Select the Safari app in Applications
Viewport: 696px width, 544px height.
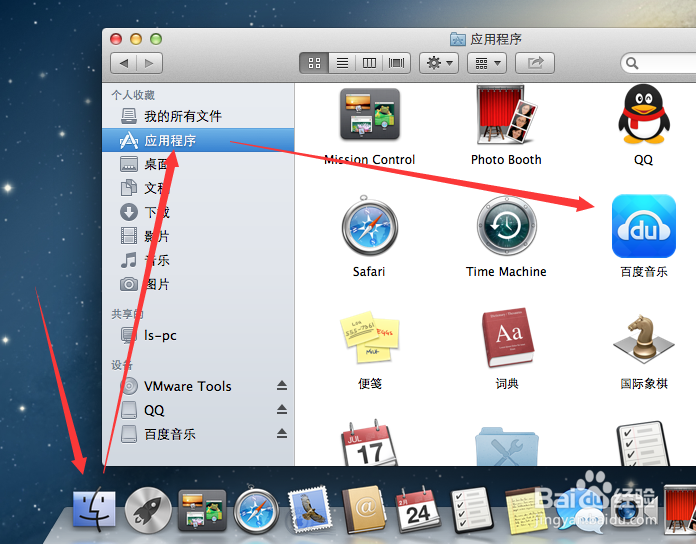[x=369, y=226]
